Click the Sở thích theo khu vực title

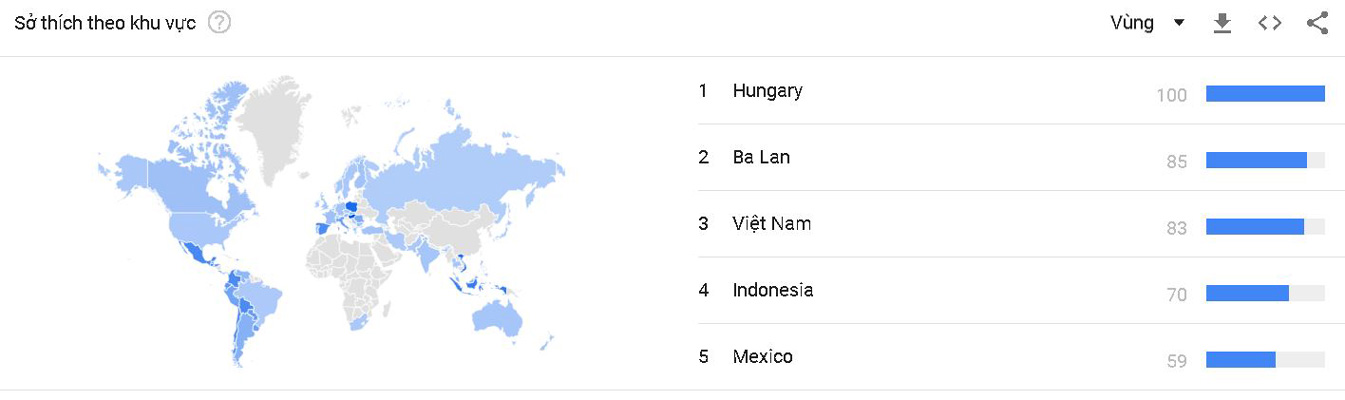105,23
